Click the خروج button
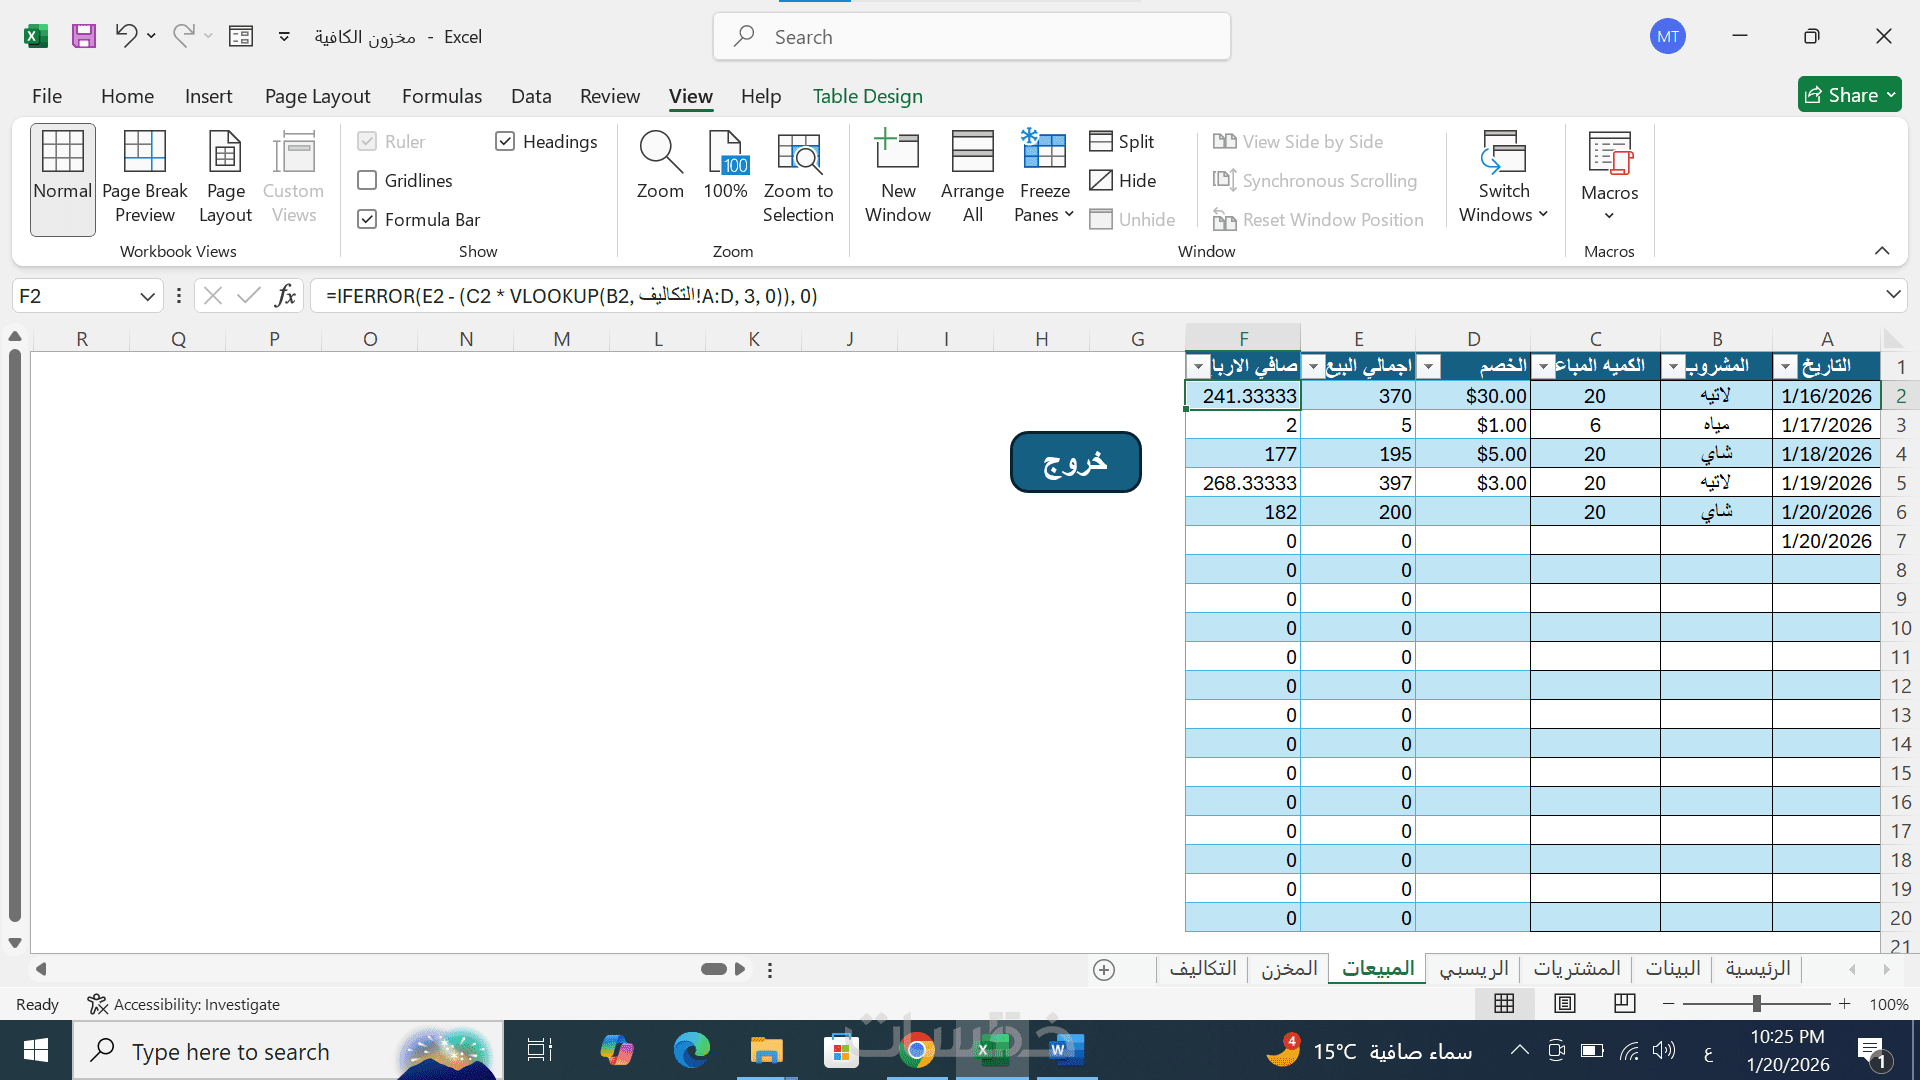Image resolution: width=1920 pixels, height=1080 pixels. tap(1075, 462)
